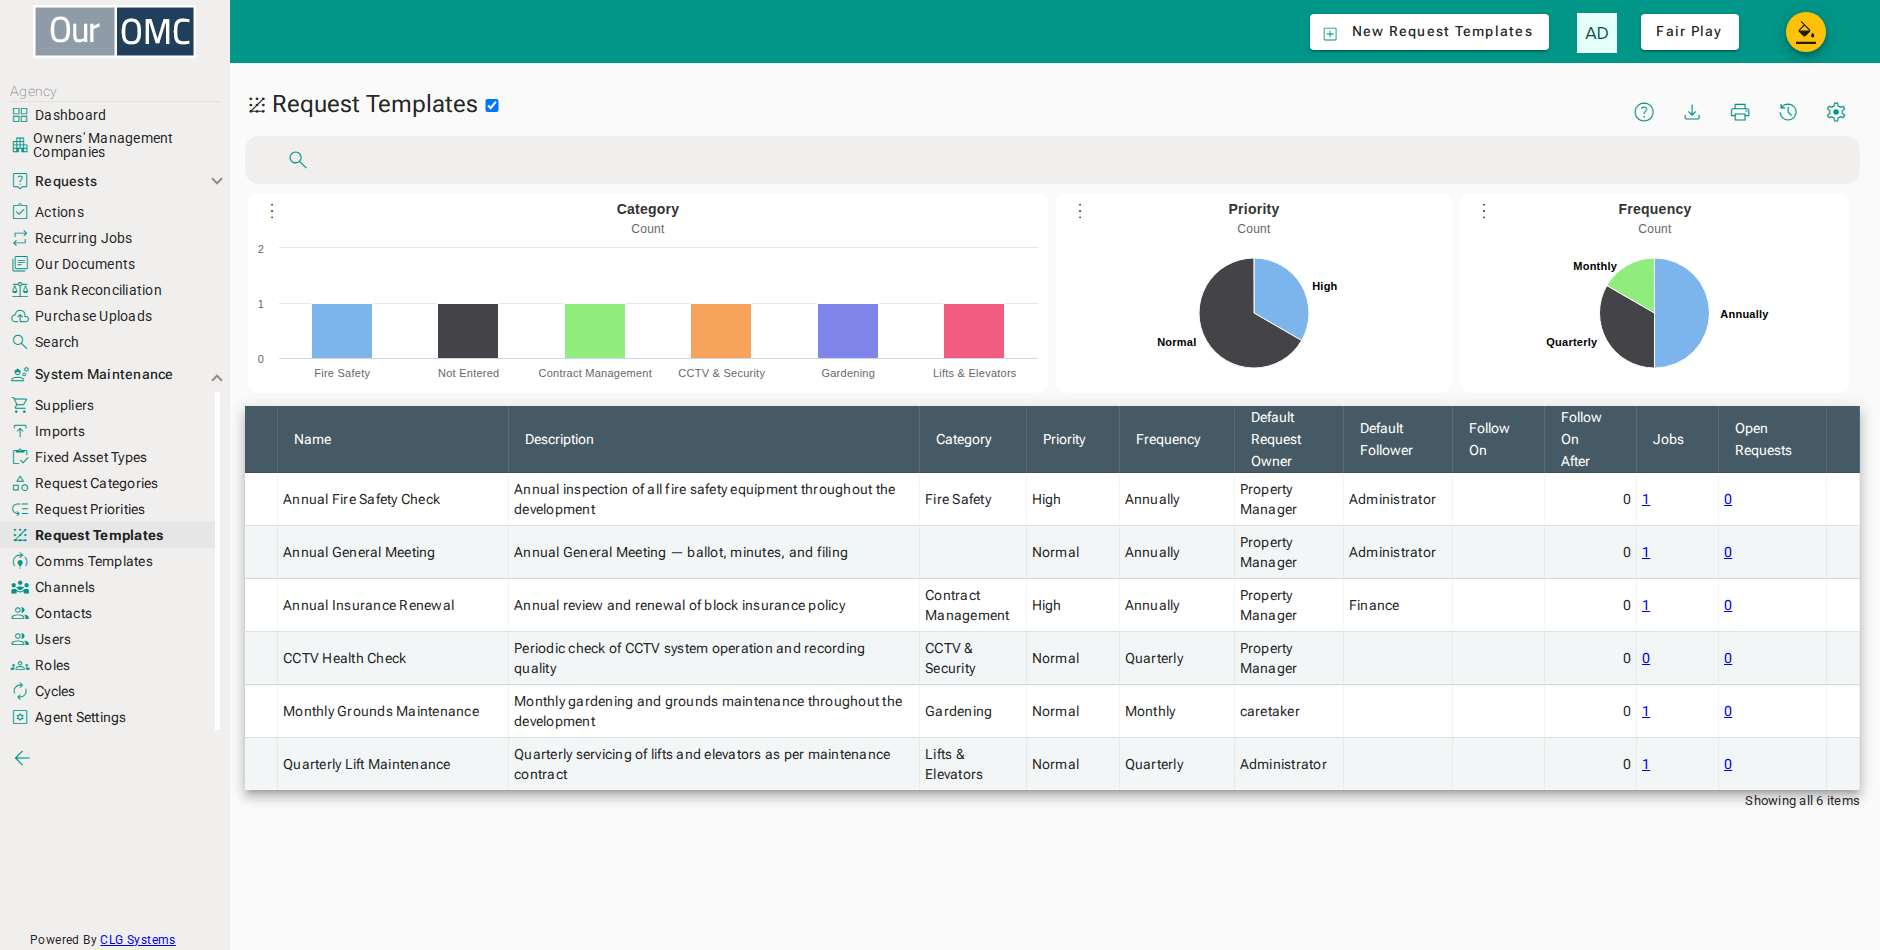Click the New Request Templates button
The image size is (1880, 950).
coord(1429,32)
